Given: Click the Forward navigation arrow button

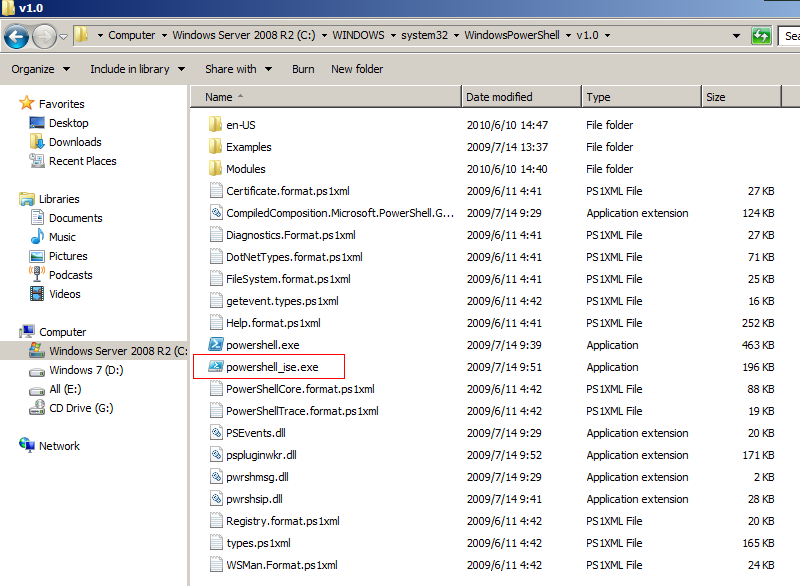Looking at the screenshot, I should click(44, 36).
